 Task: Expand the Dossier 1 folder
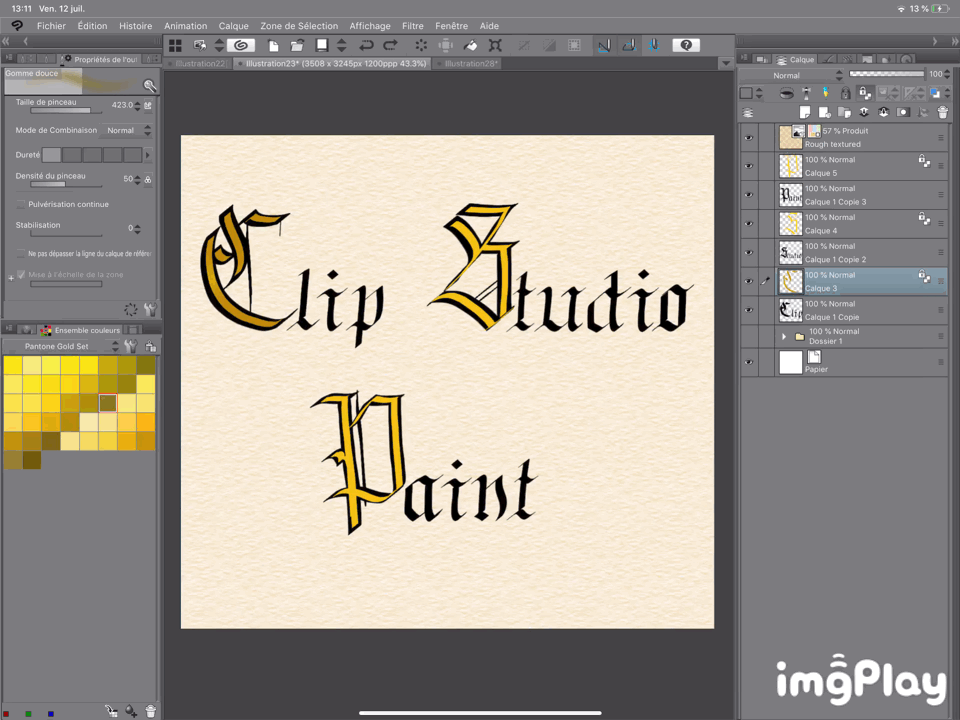pyautogui.click(x=784, y=337)
